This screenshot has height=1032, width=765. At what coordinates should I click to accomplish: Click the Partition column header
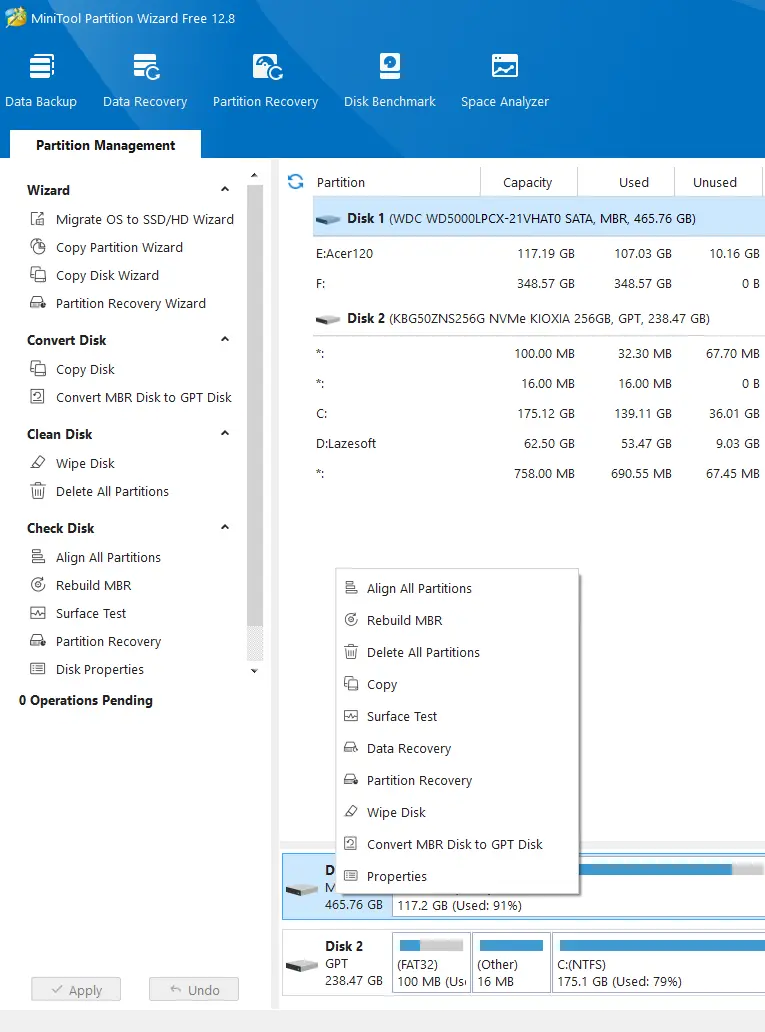pos(394,182)
